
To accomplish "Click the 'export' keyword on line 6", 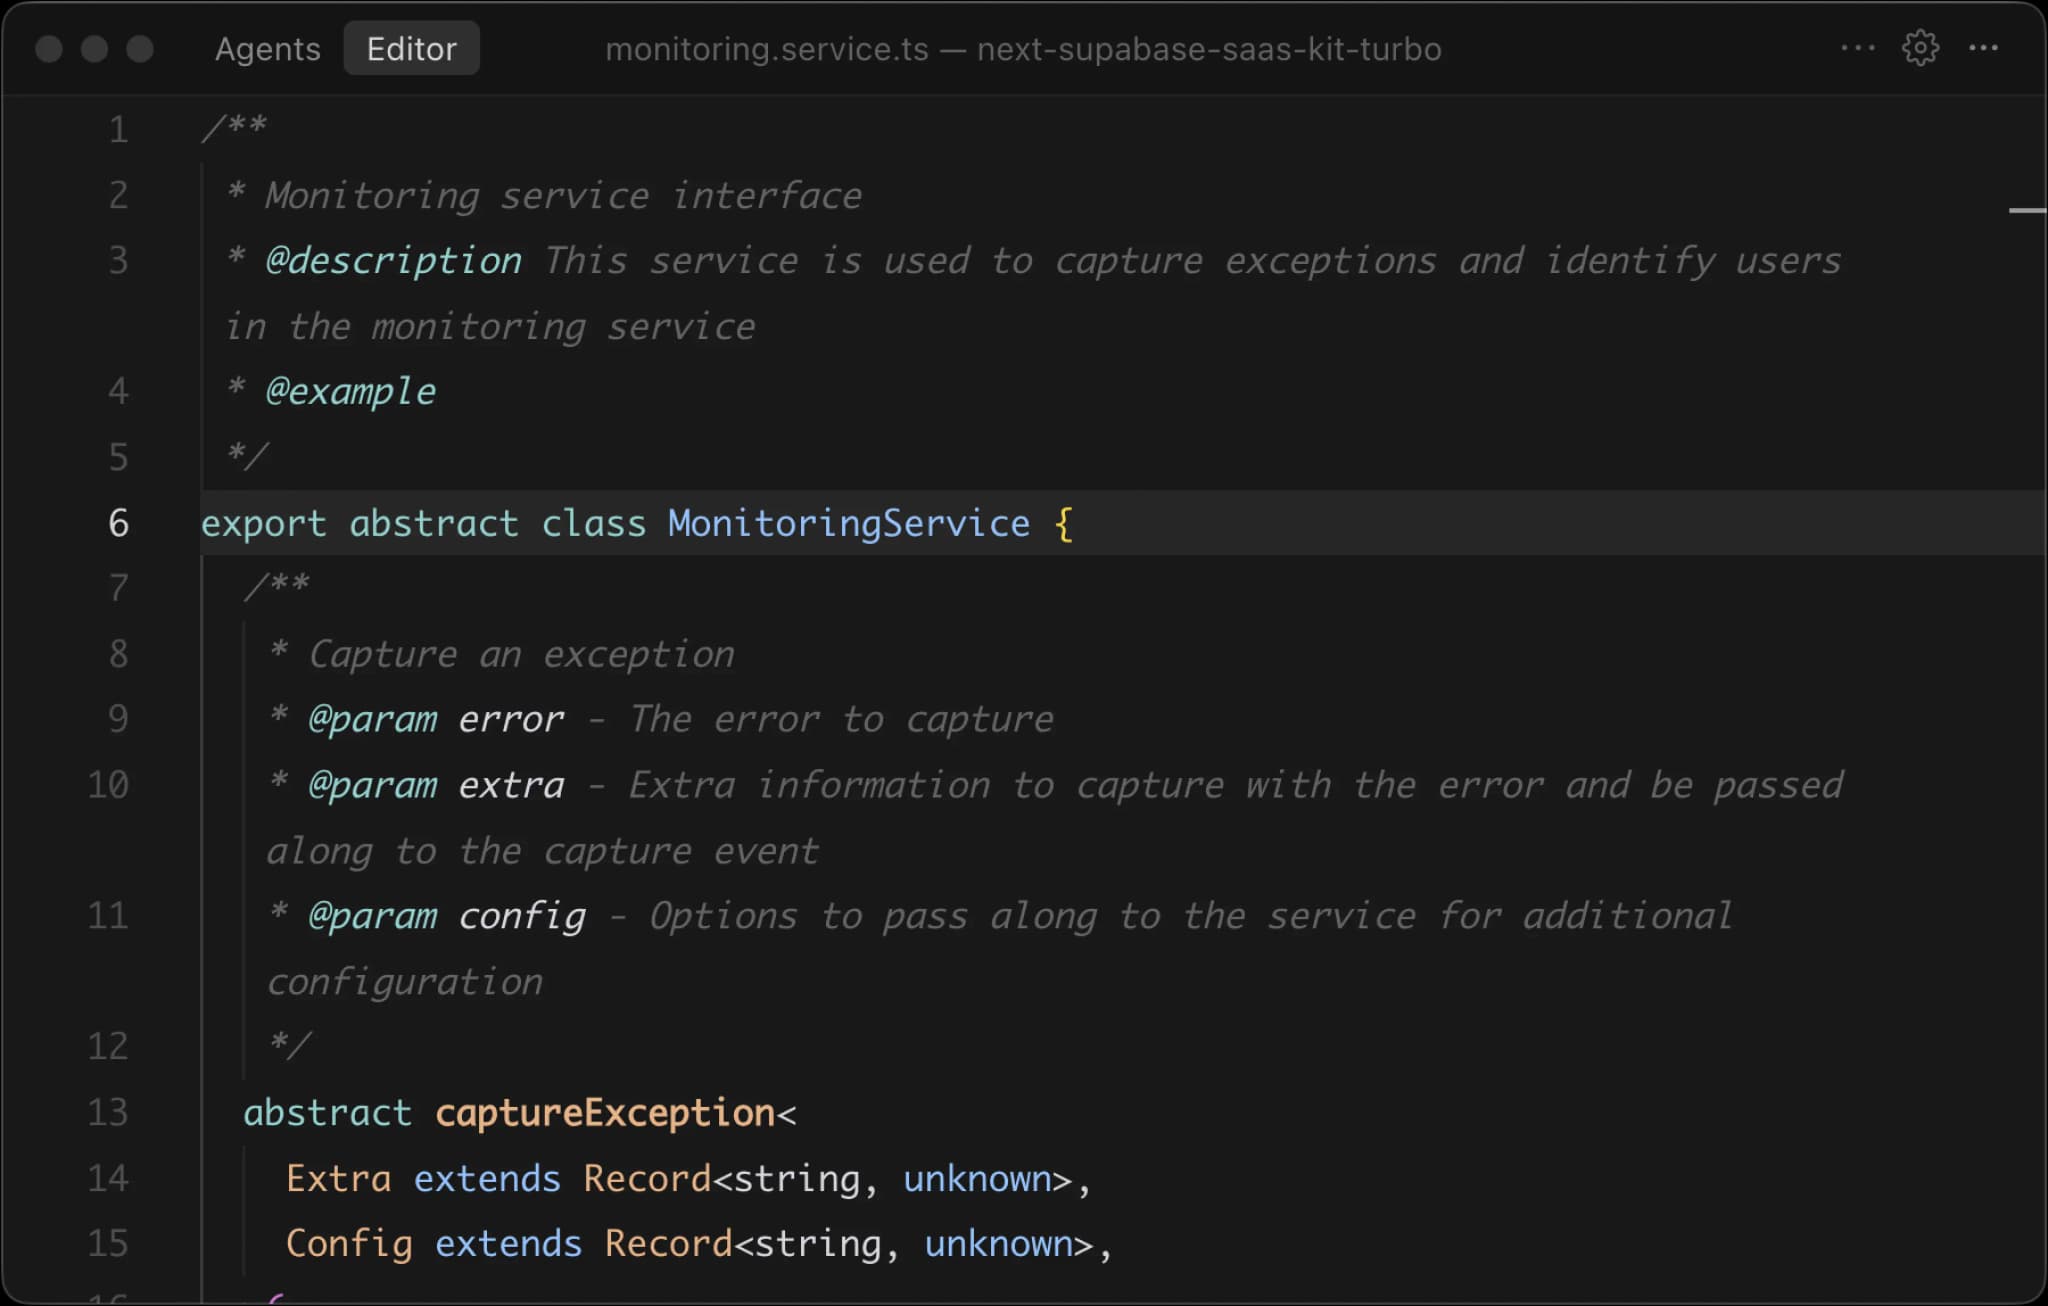I will [x=263, y=523].
